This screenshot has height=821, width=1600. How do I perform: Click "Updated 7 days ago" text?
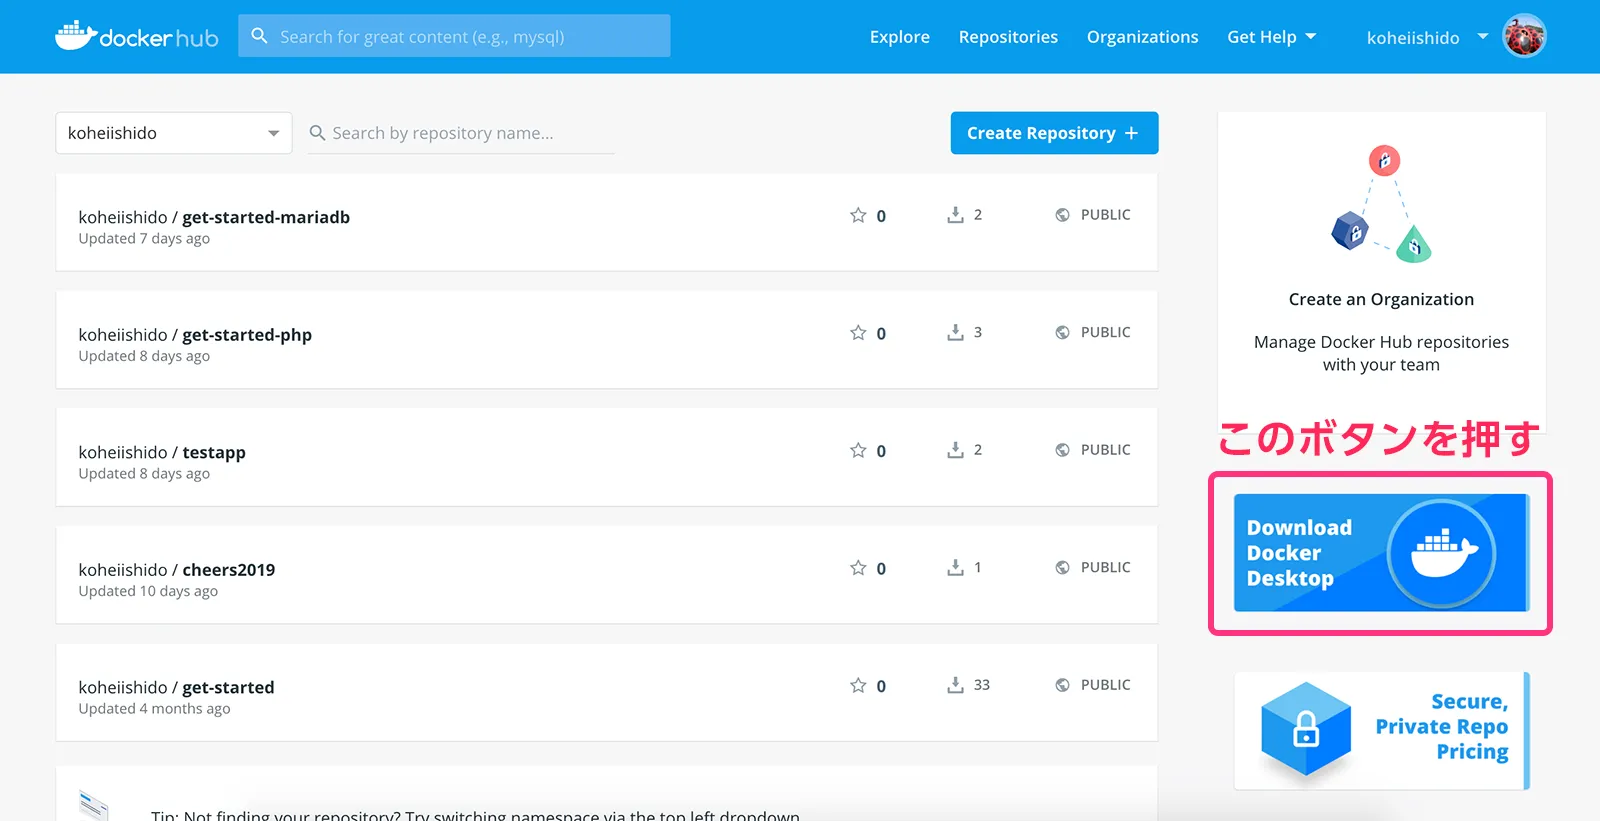pyautogui.click(x=144, y=239)
